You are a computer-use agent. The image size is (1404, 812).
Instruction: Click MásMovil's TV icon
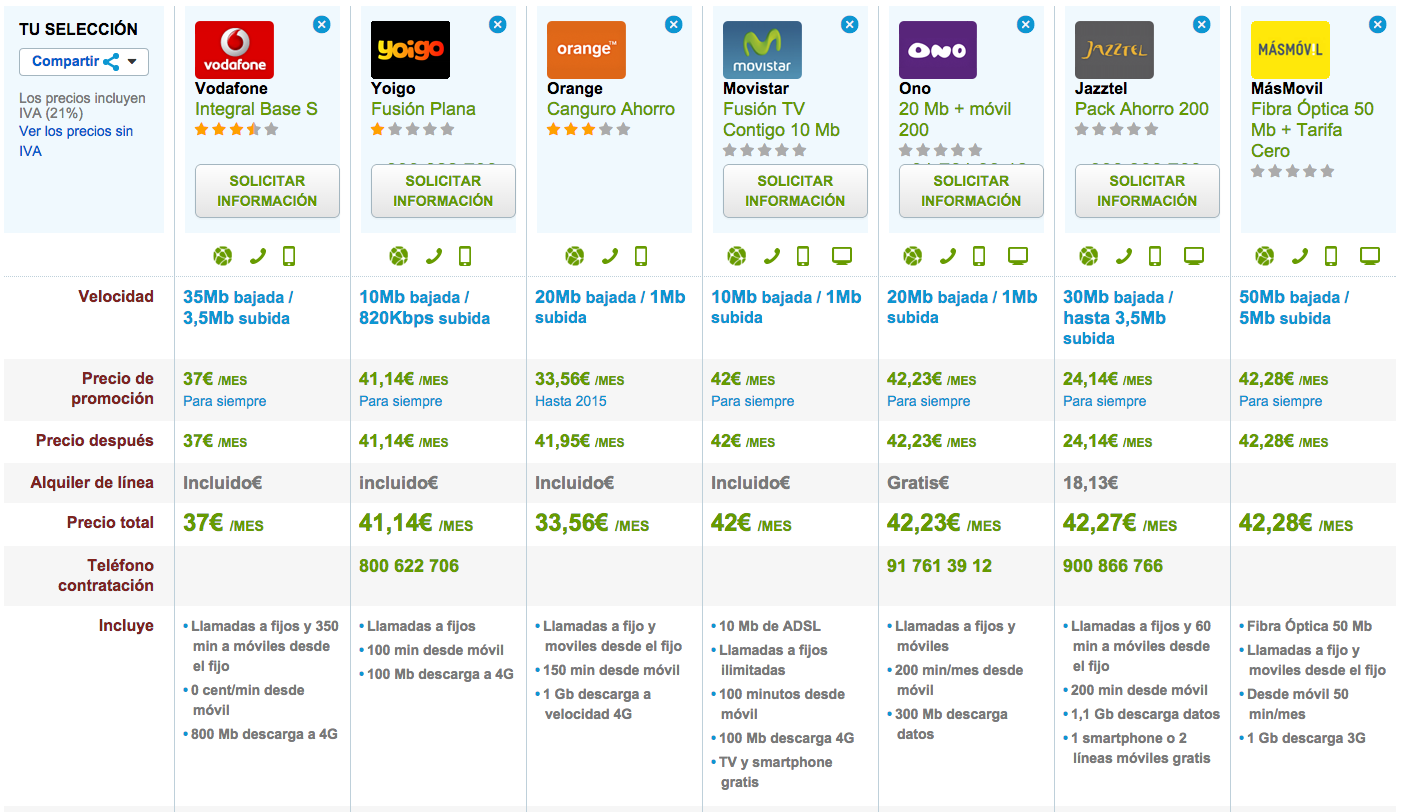coord(1370,256)
